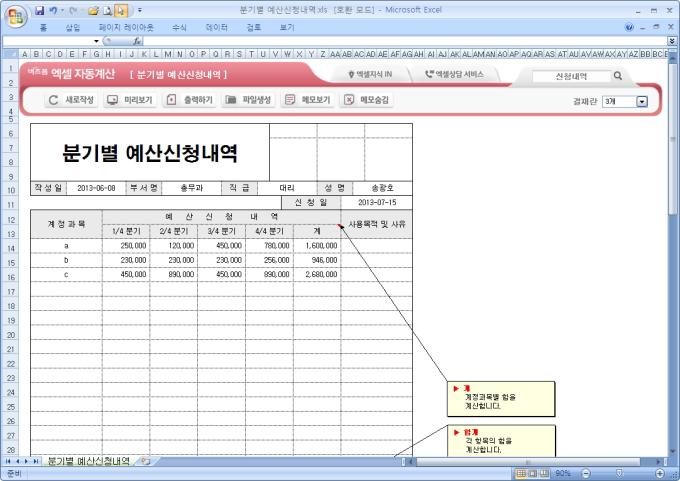Switch to the 데이터 tab
The width and height of the screenshot is (680, 481).
216,28
